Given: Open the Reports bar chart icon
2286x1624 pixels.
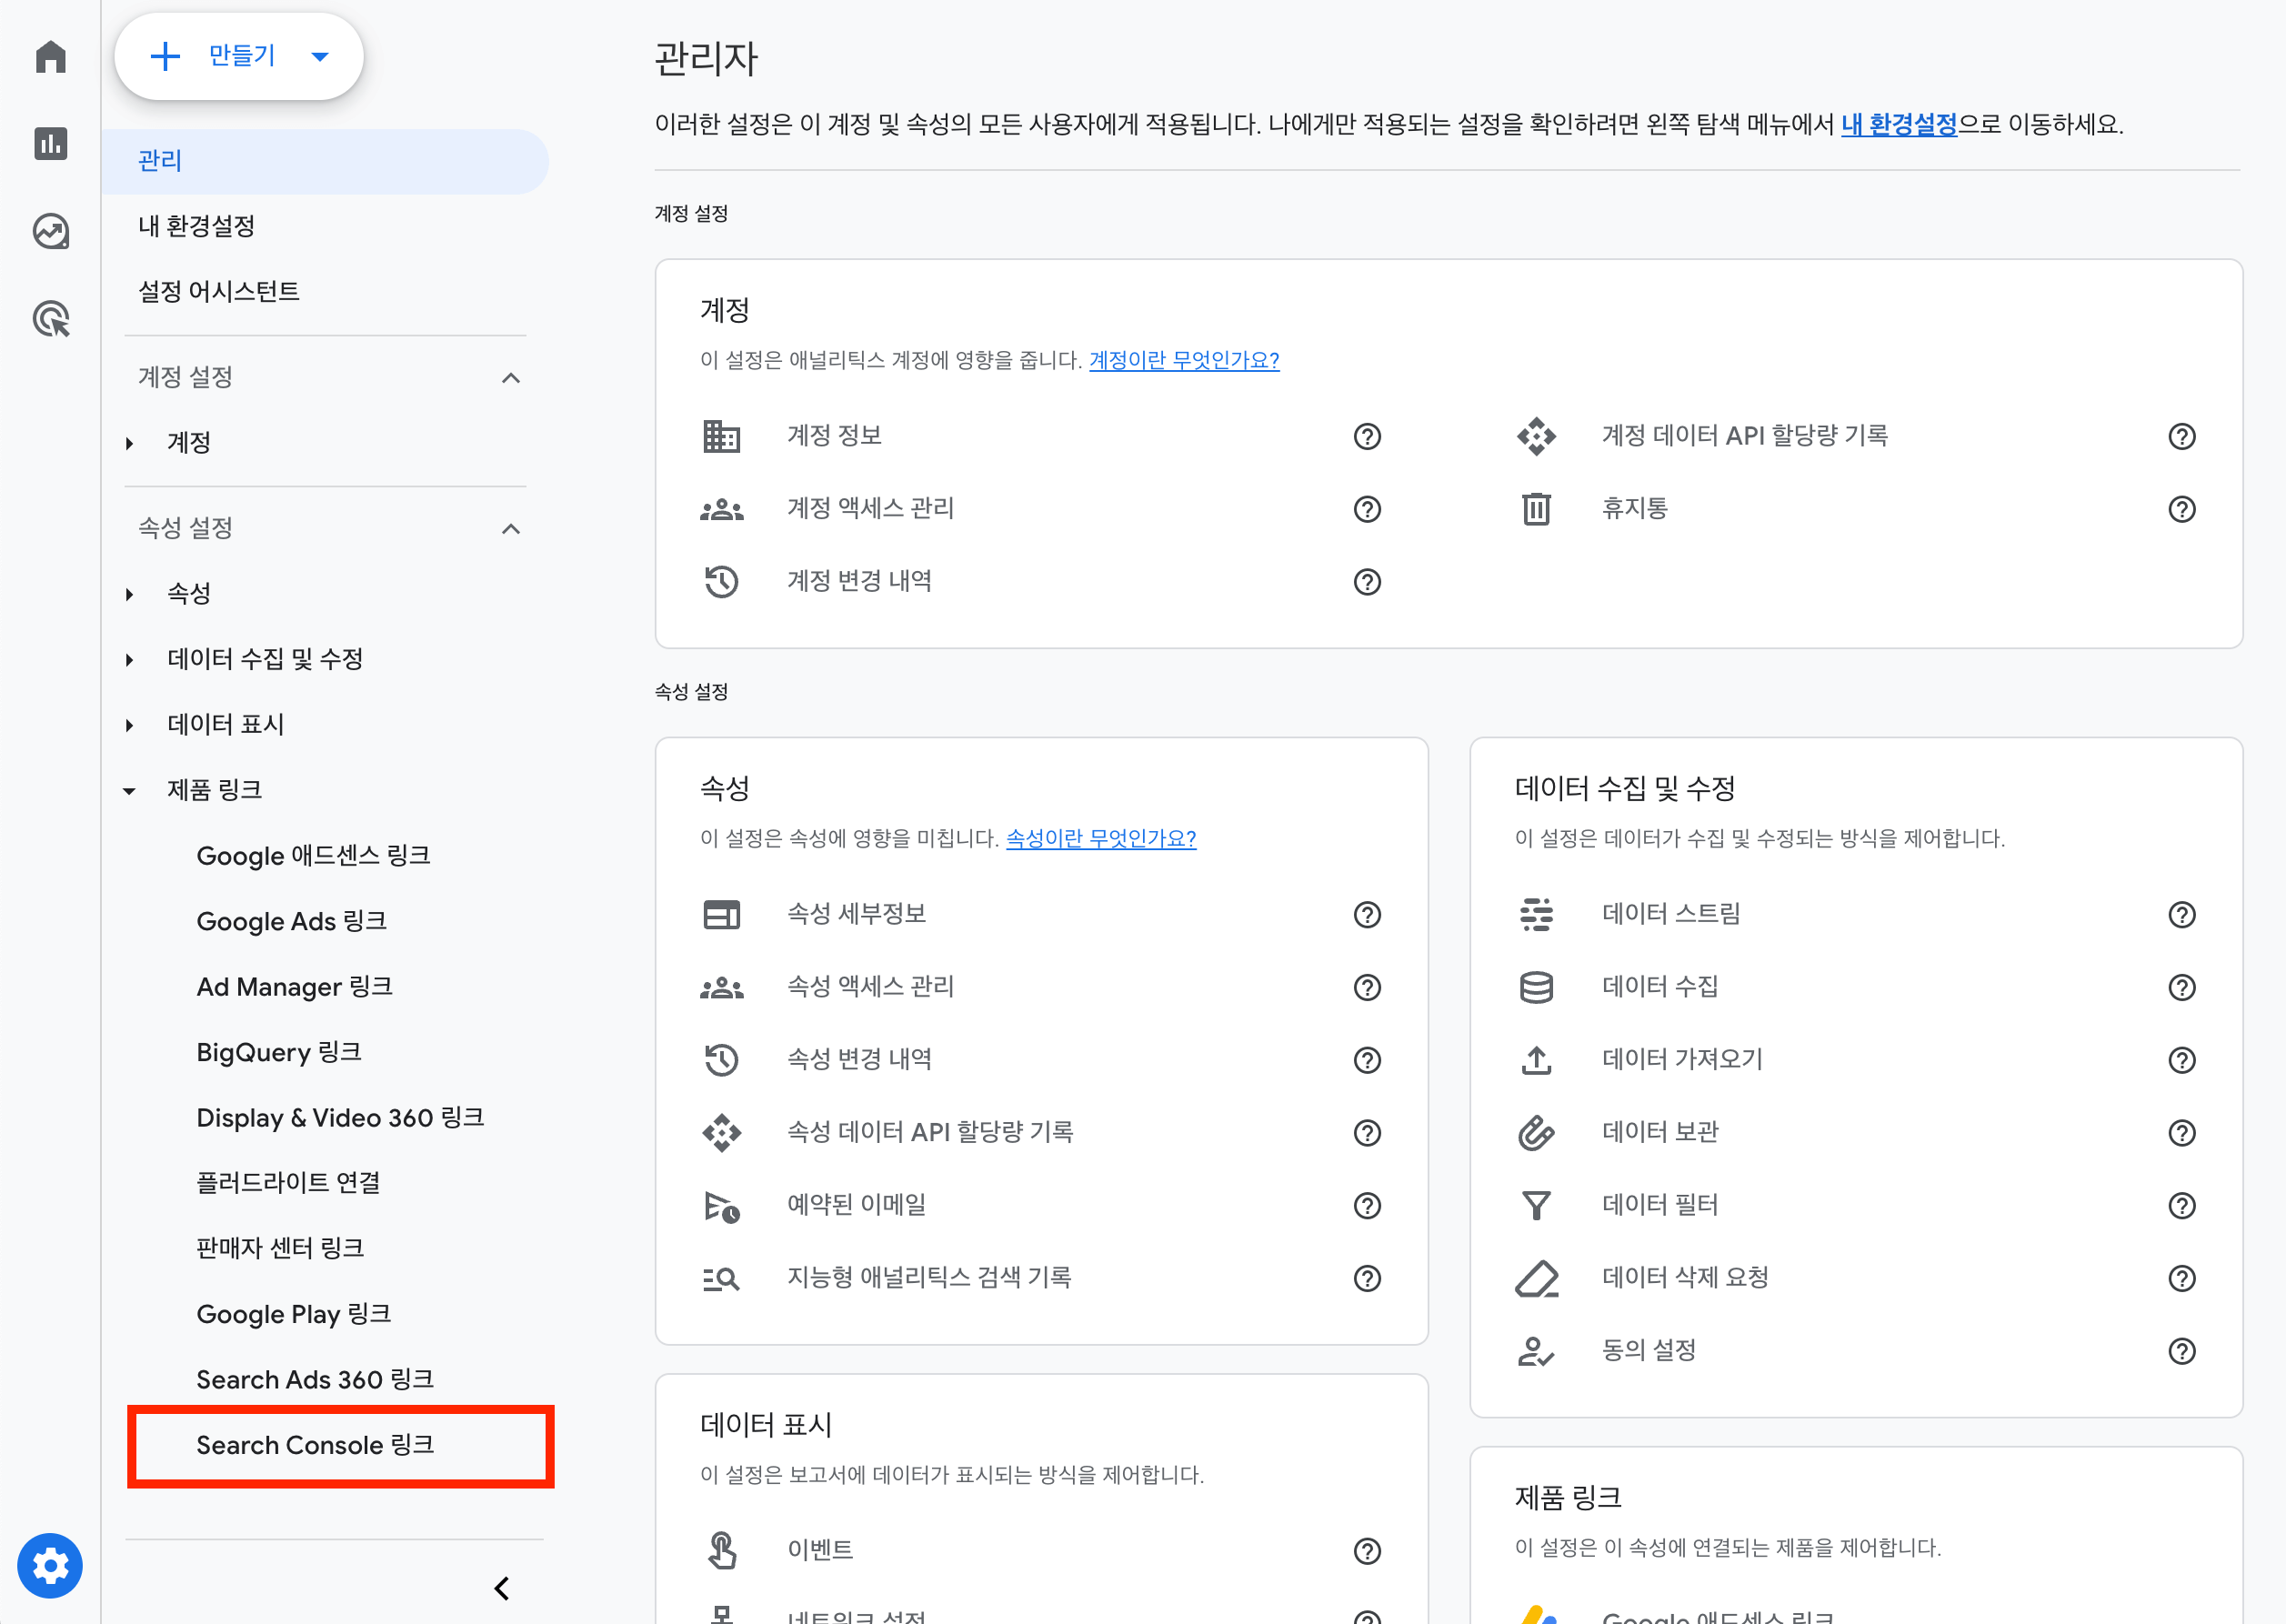Looking at the screenshot, I should (50, 144).
